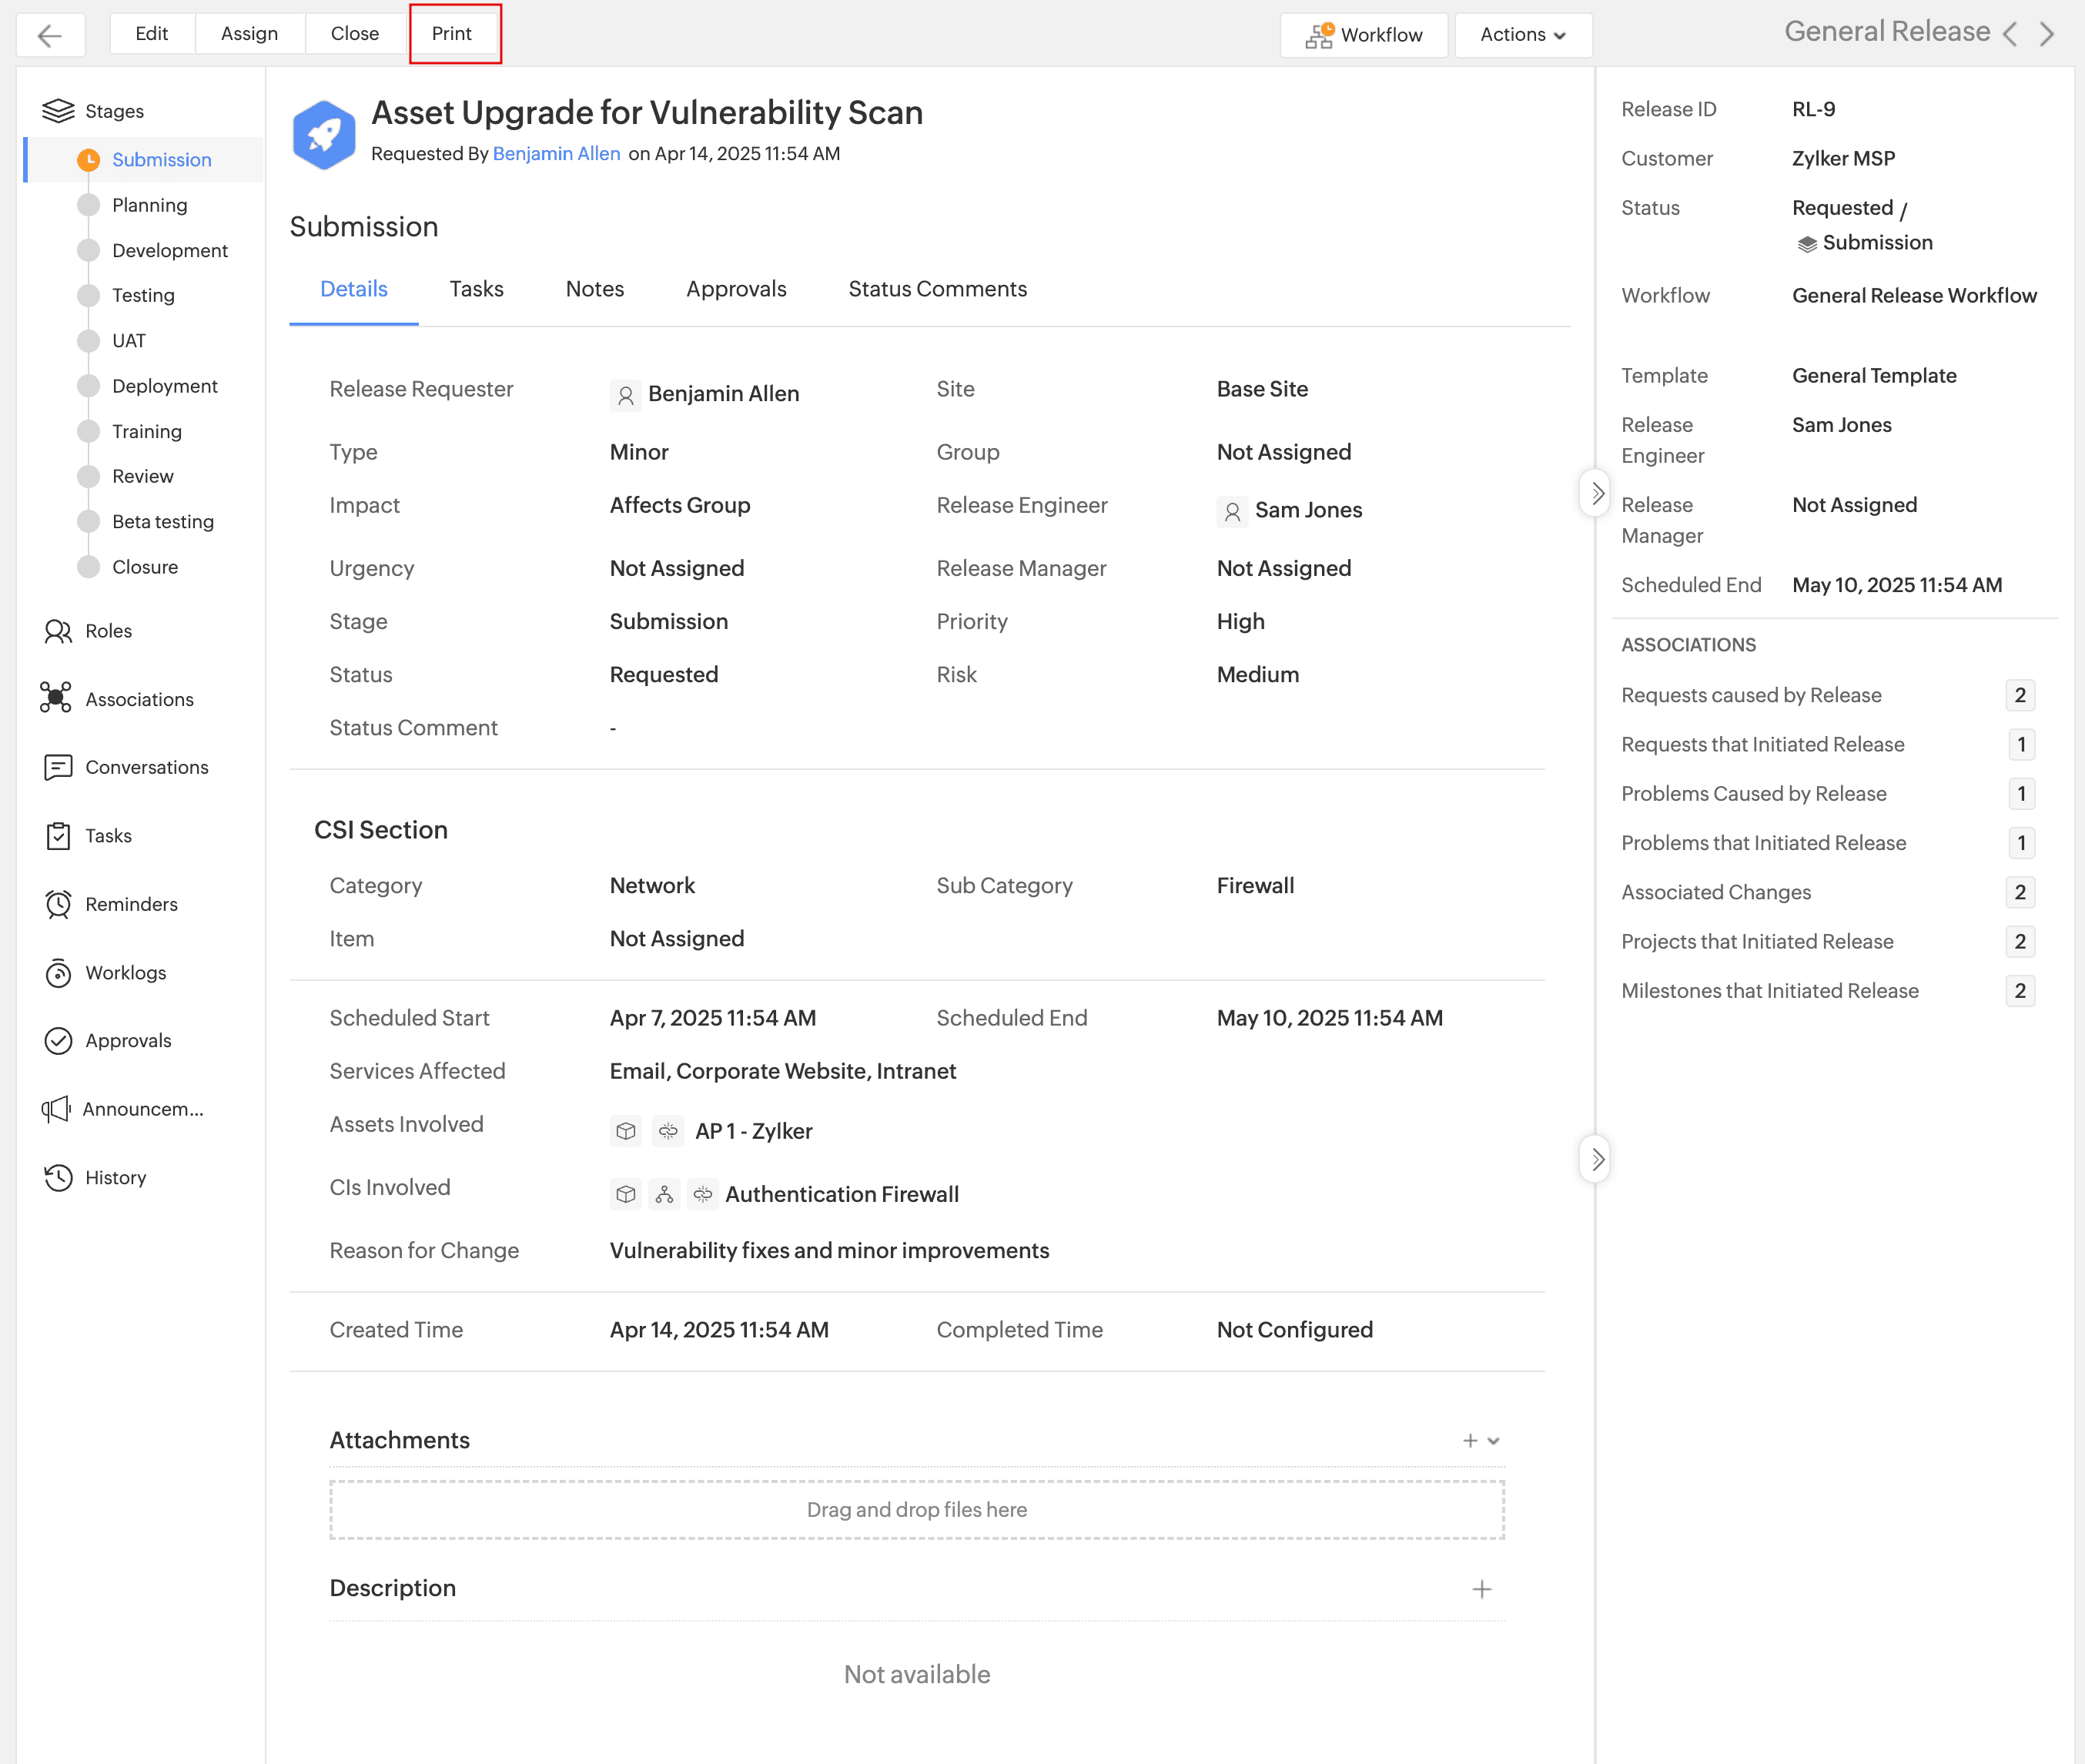The height and width of the screenshot is (1764, 2085).
Task: Open the Associations sidebar icon
Action: [56, 698]
